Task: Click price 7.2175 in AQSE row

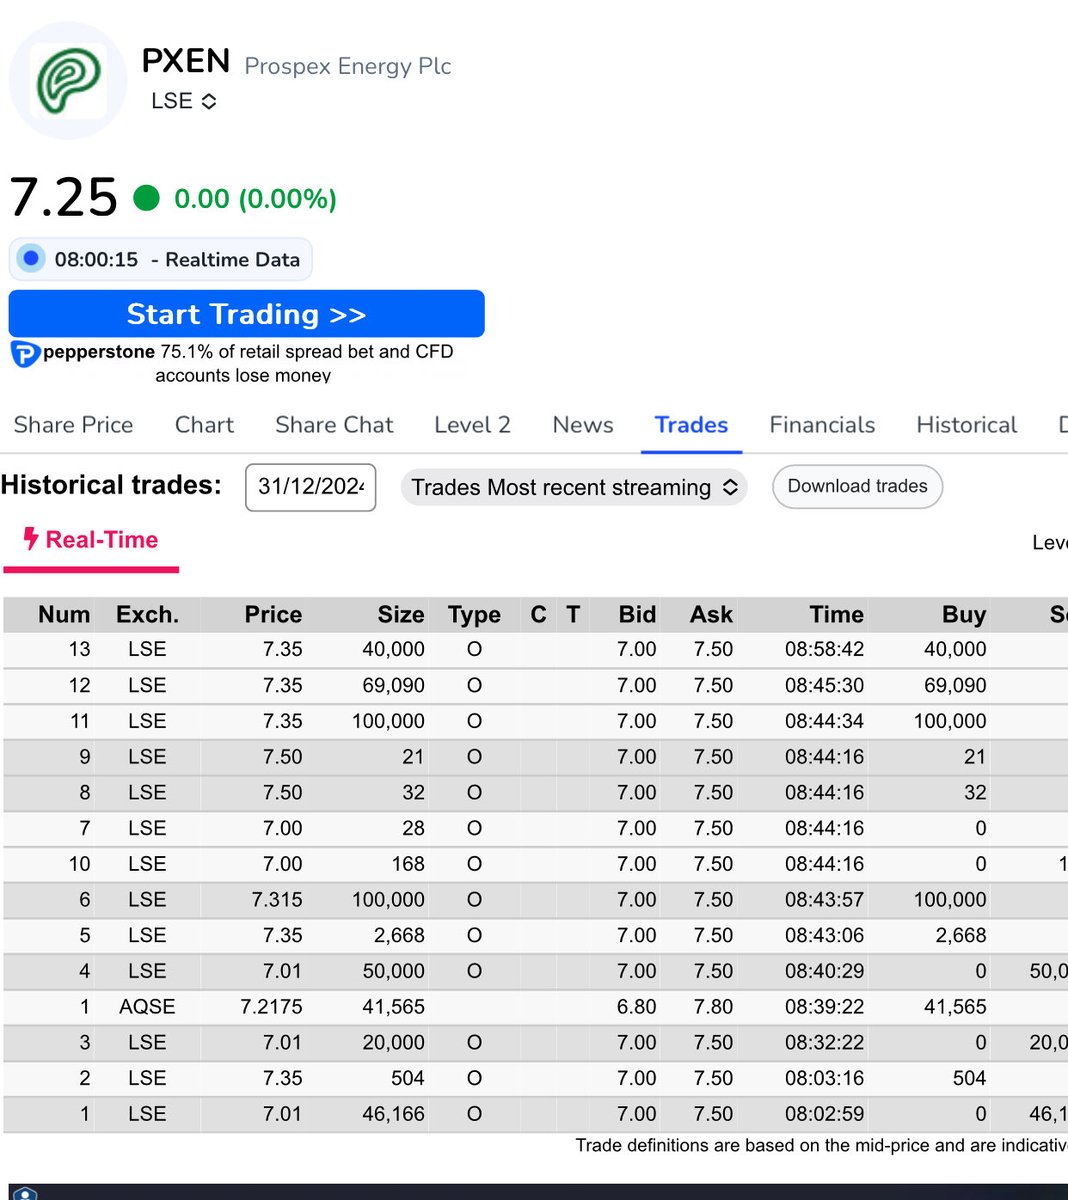Action: [271, 1007]
